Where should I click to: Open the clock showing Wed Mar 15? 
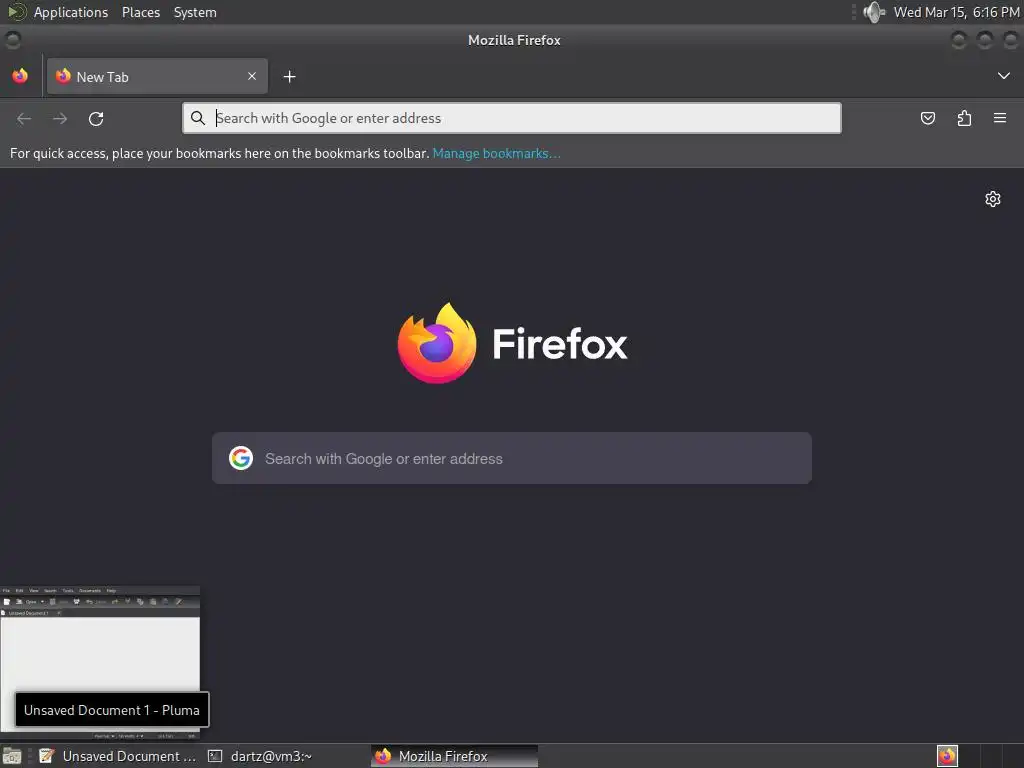click(956, 12)
